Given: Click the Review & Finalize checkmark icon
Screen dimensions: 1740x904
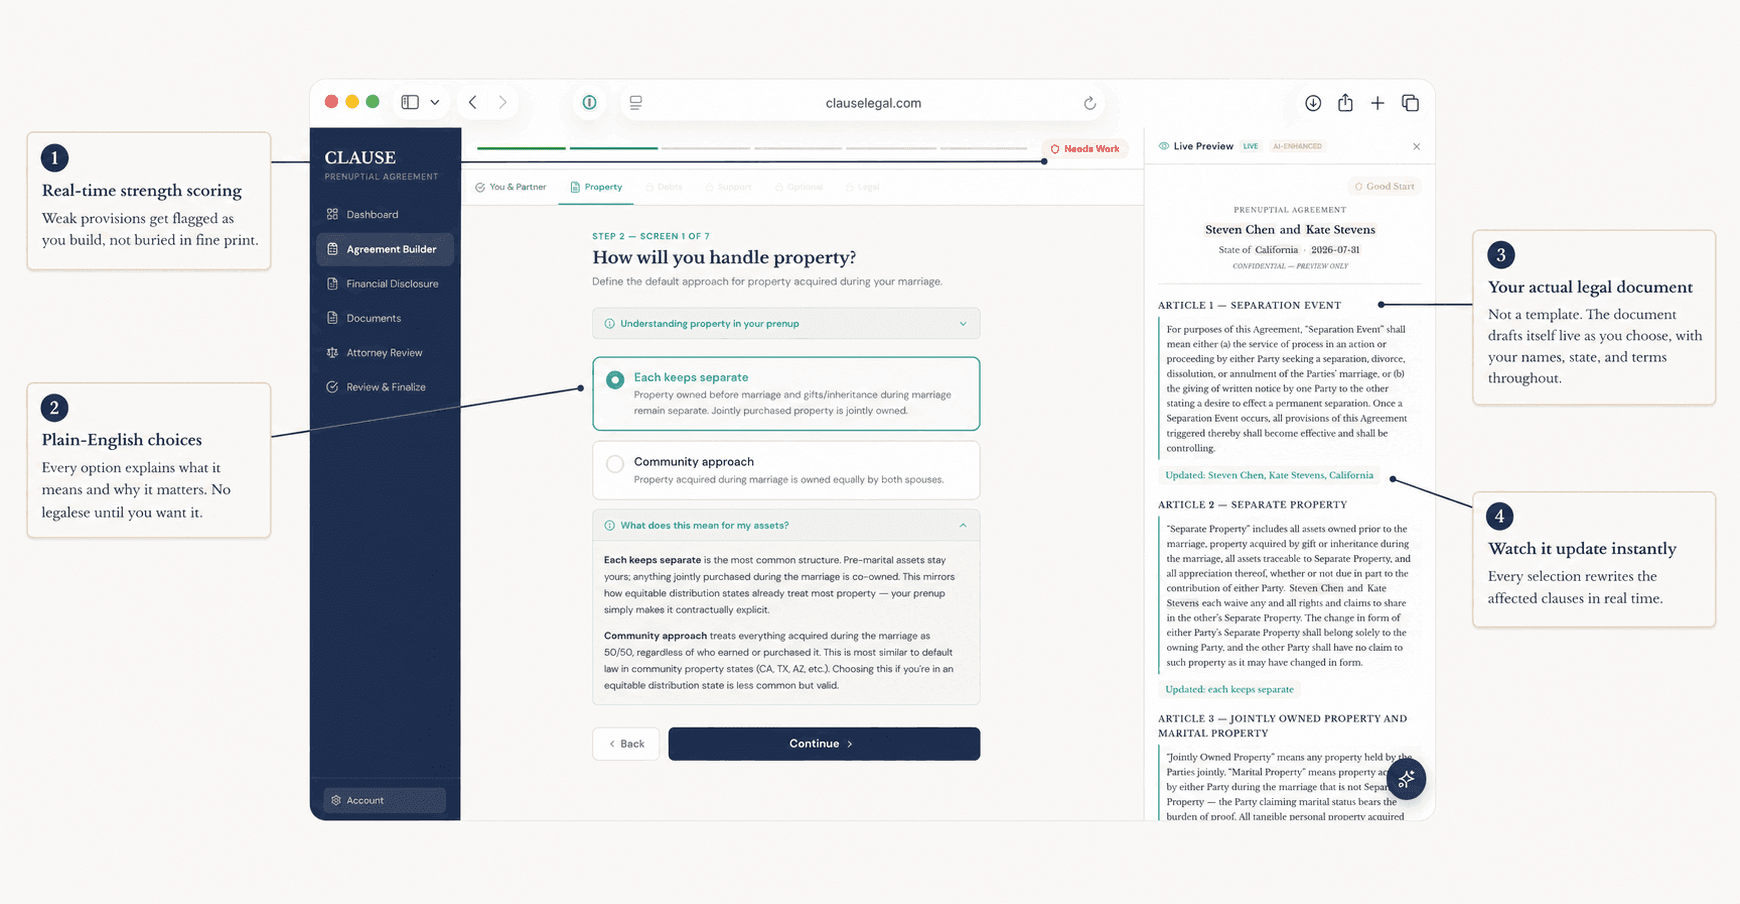Looking at the screenshot, I should coord(332,387).
